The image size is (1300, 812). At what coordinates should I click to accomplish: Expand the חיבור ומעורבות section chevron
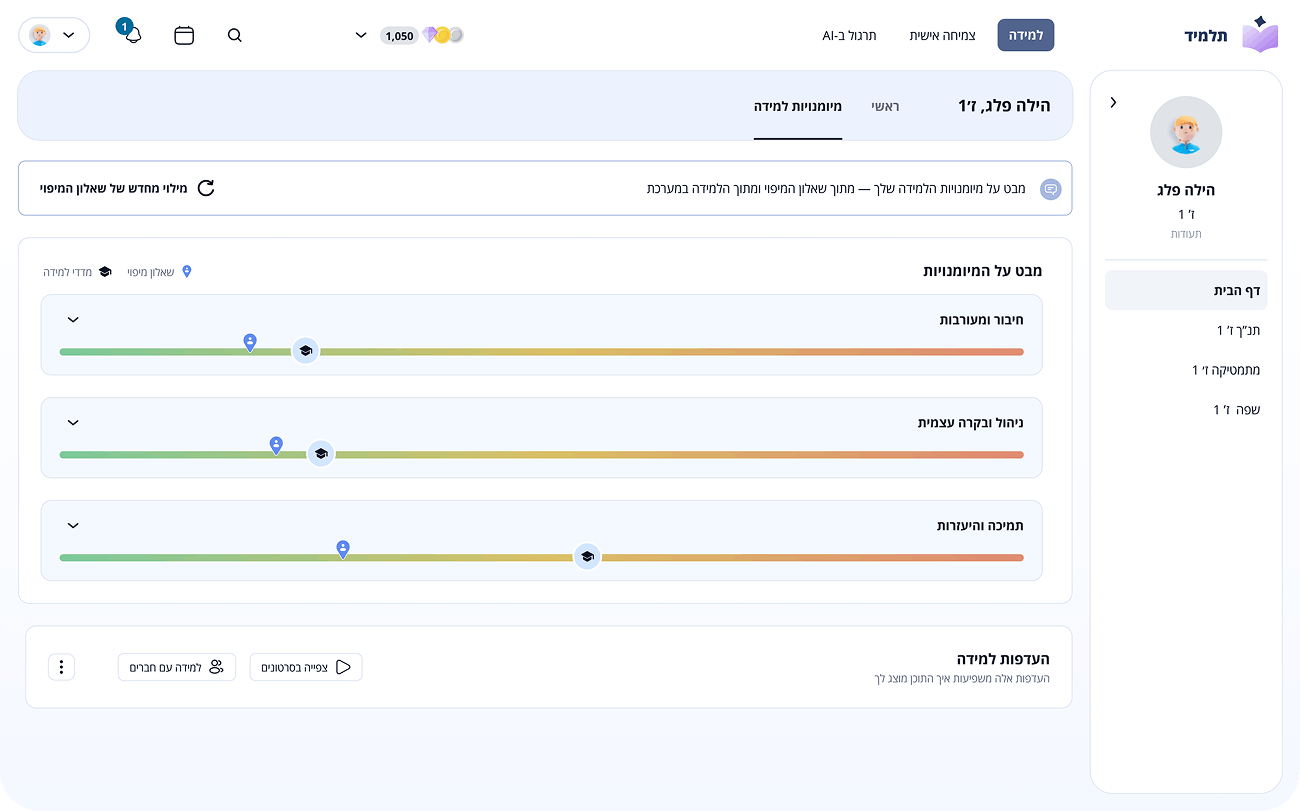click(x=73, y=320)
